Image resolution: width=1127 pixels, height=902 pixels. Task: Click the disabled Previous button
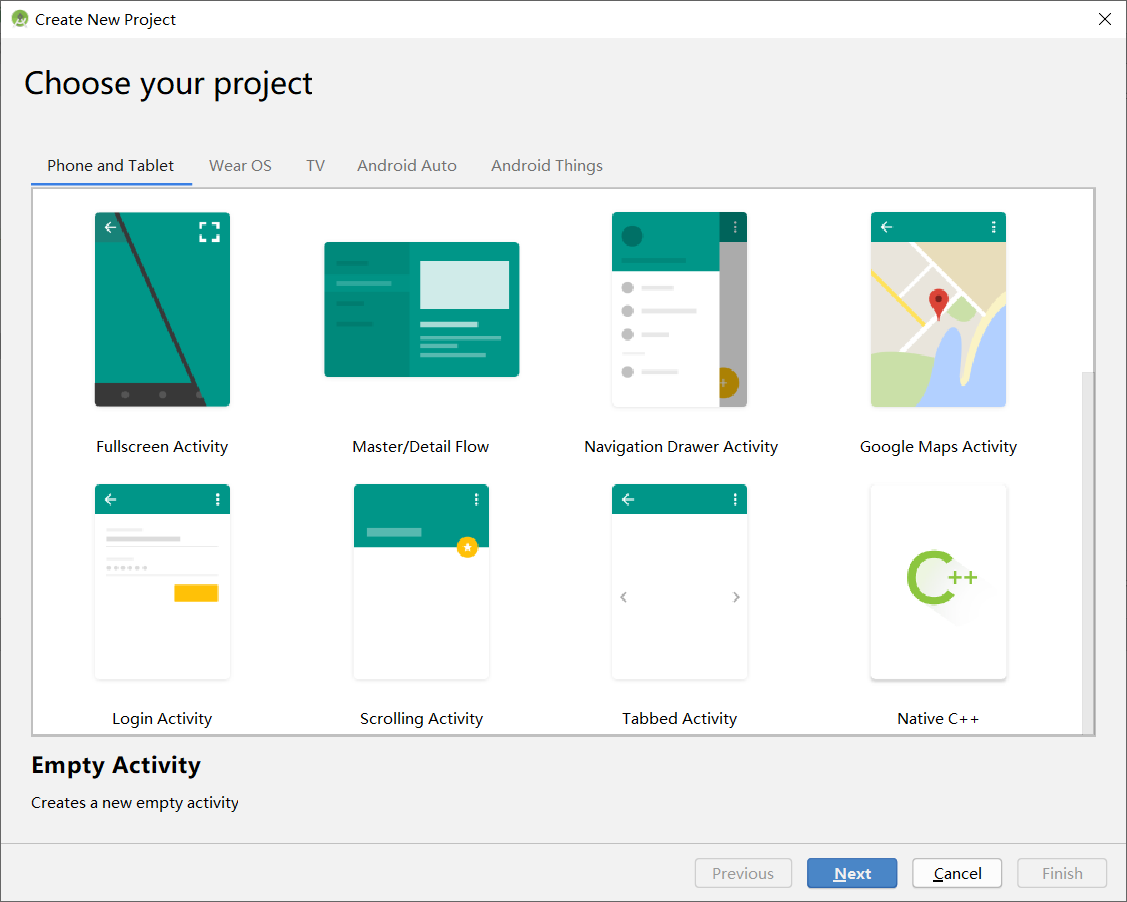pos(743,873)
